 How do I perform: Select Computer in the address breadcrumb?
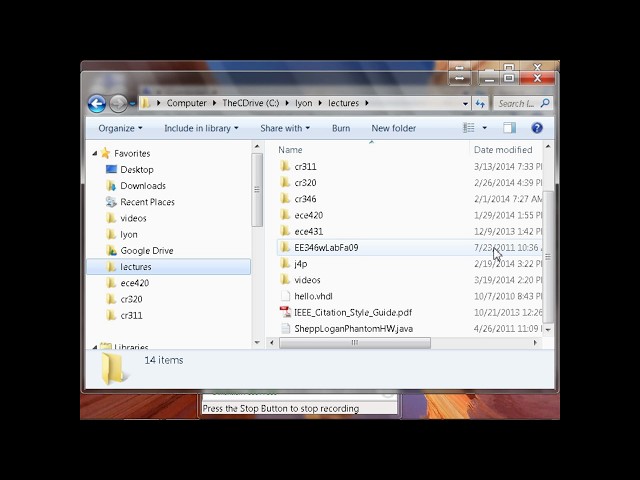187,103
